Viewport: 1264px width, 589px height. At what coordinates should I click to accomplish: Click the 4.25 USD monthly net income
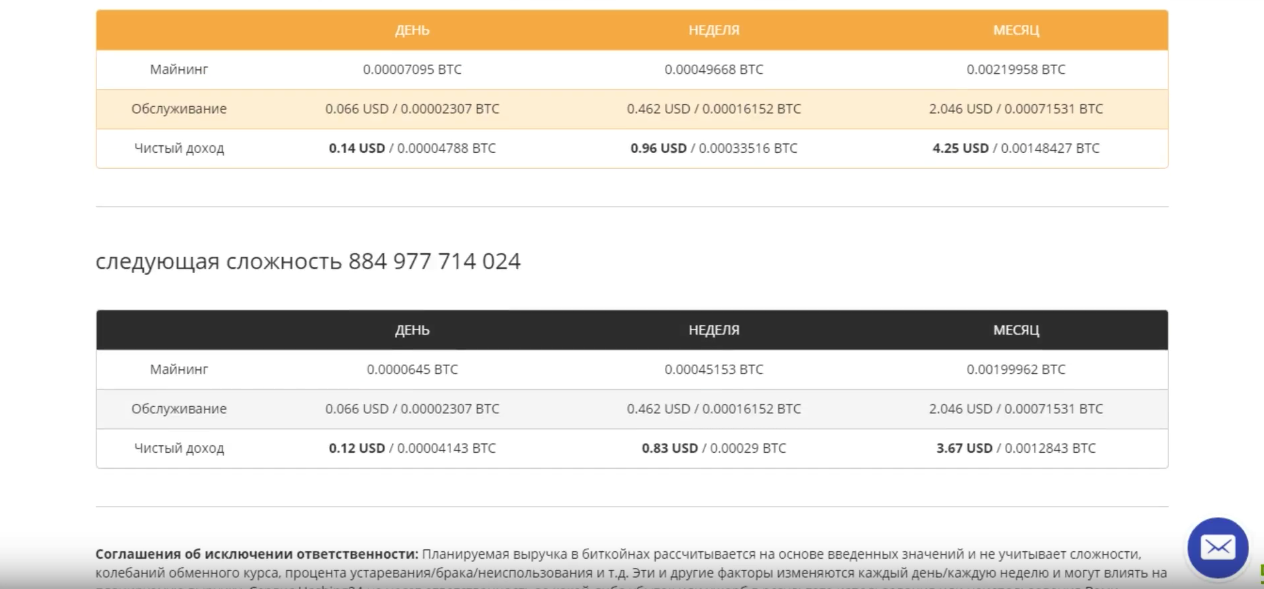960,148
